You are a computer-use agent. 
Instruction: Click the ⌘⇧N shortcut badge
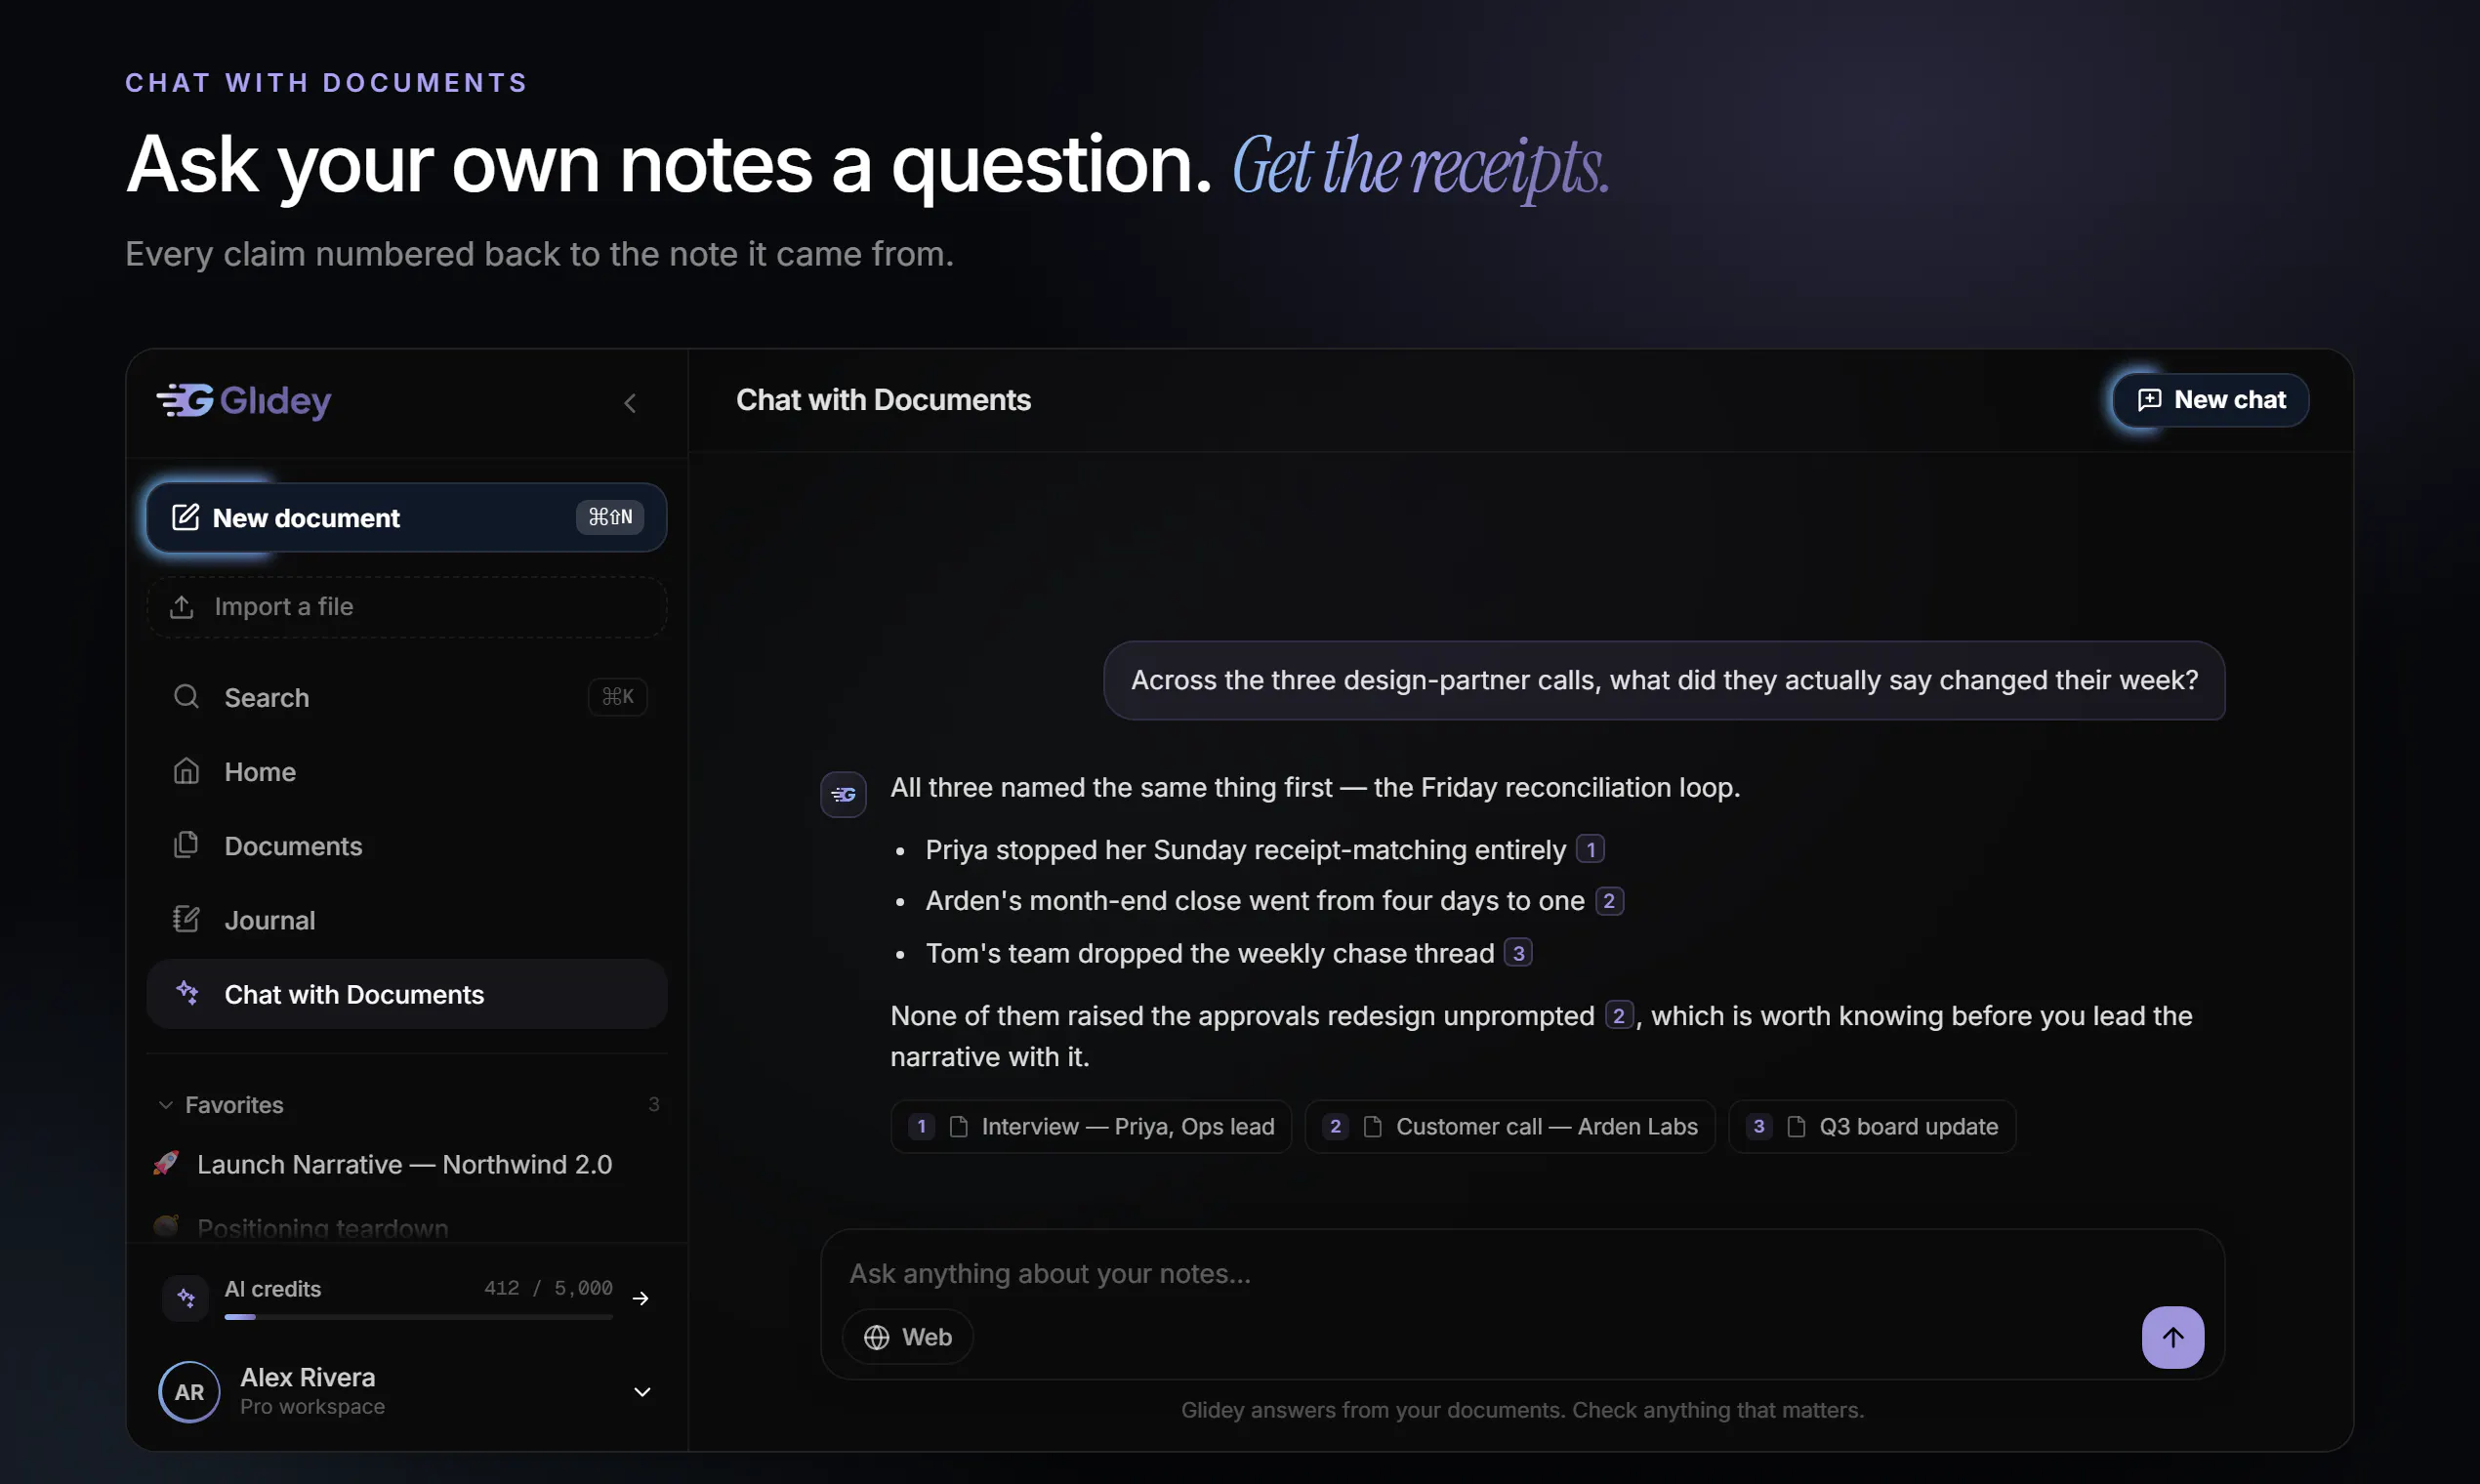(x=610, y=517)
